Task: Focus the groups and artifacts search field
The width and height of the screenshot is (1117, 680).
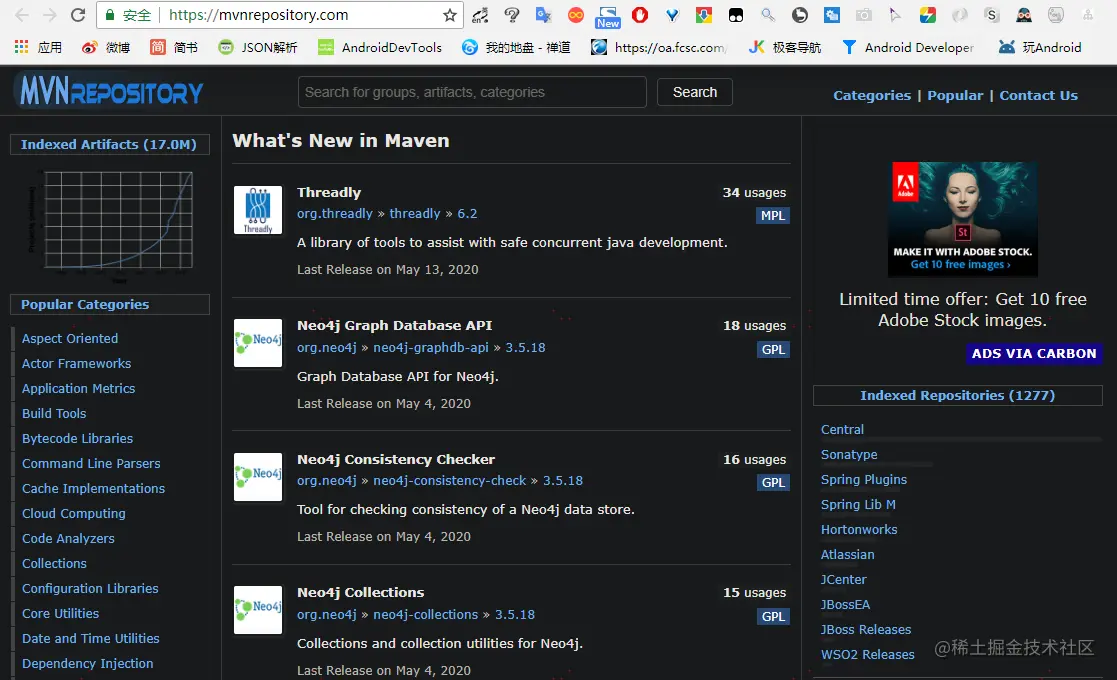Action: click(x=472, y=92)
